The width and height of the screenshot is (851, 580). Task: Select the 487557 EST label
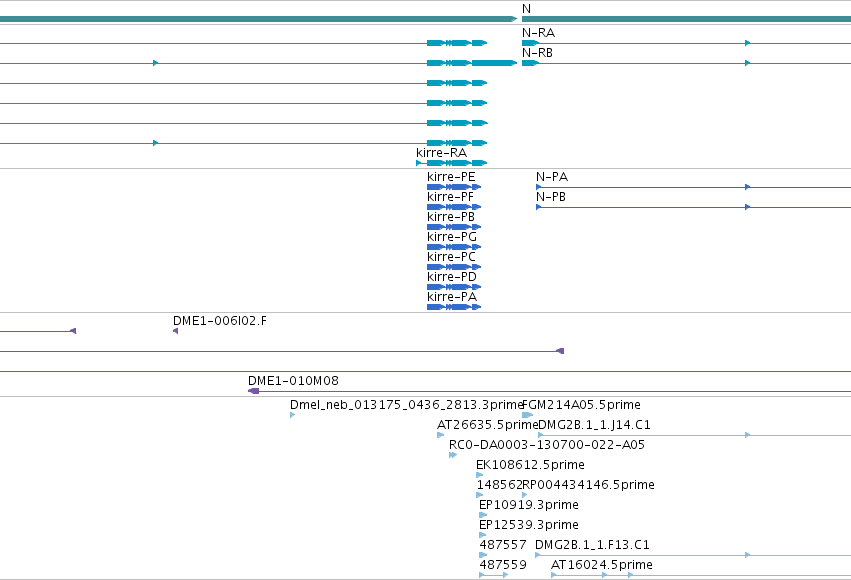pyautogui.click(x=503, y=545)
